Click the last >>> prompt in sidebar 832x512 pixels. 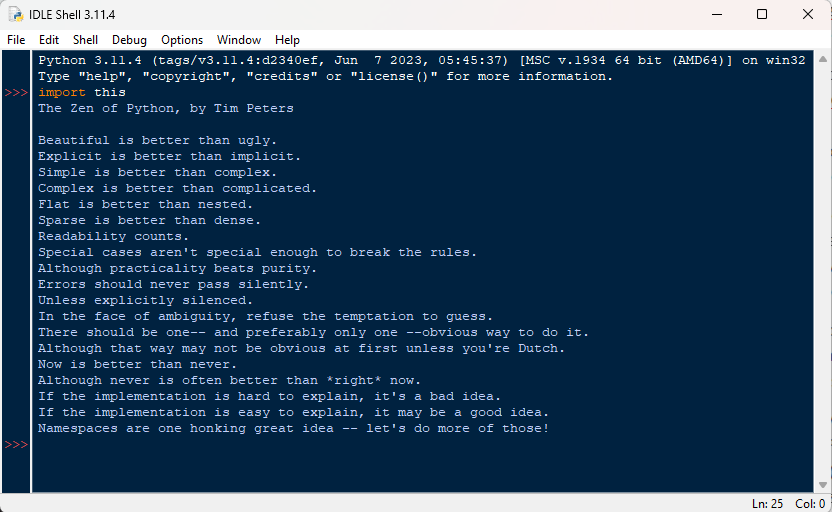pyautogui.click(x=16, y=445)
